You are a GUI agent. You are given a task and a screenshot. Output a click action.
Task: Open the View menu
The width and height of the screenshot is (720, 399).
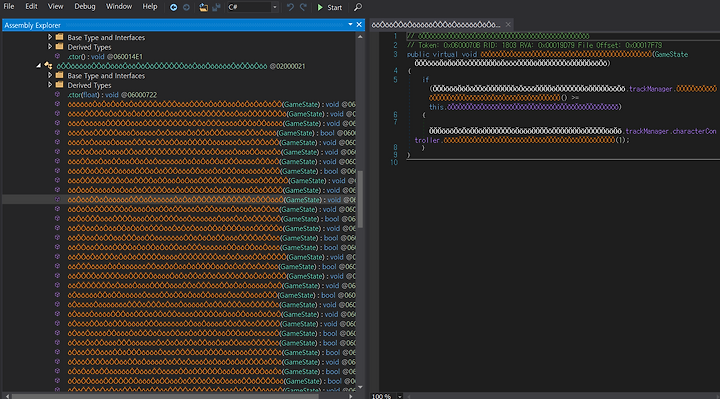56,6
